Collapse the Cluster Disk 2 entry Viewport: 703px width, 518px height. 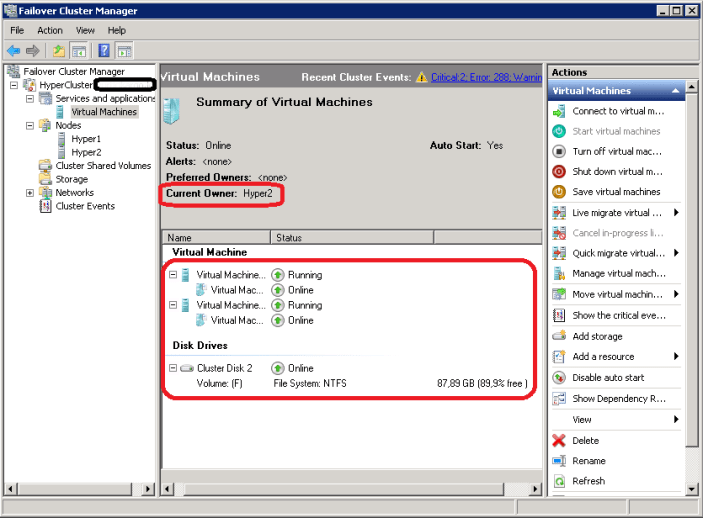[172, 368]
